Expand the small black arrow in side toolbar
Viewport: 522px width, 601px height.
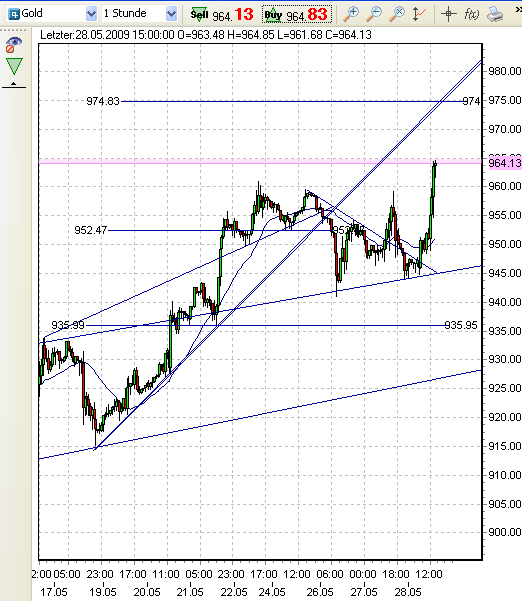click(14, 84)
